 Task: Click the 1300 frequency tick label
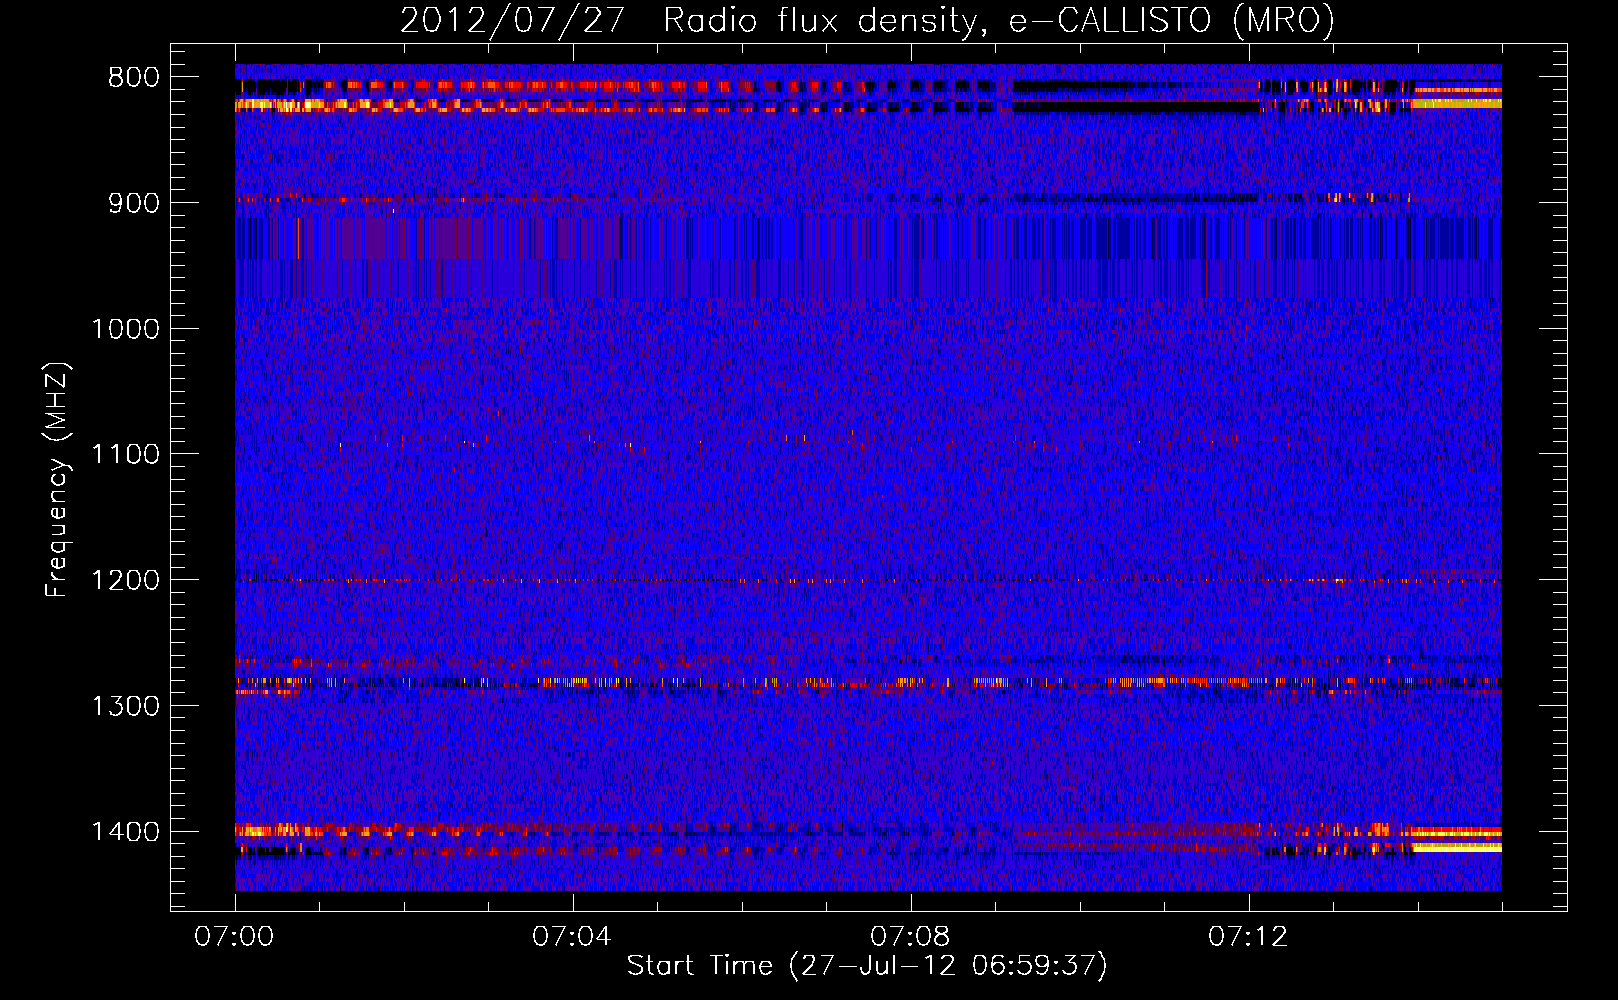pyautogui.click(x=125, y=706)
